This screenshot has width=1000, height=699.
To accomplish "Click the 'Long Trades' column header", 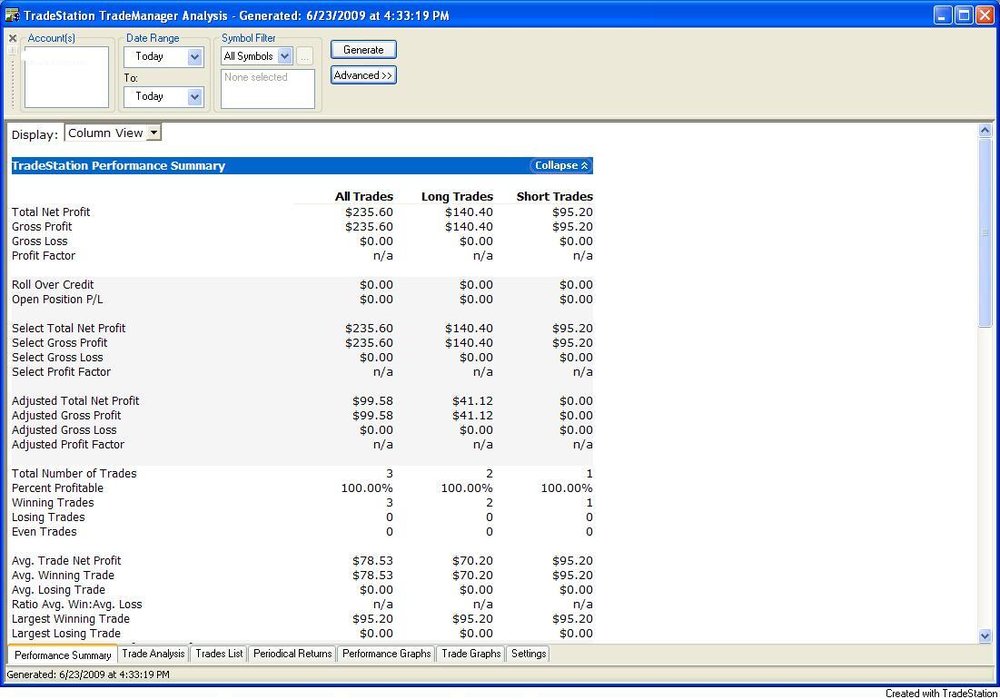I will click(457, 196).
